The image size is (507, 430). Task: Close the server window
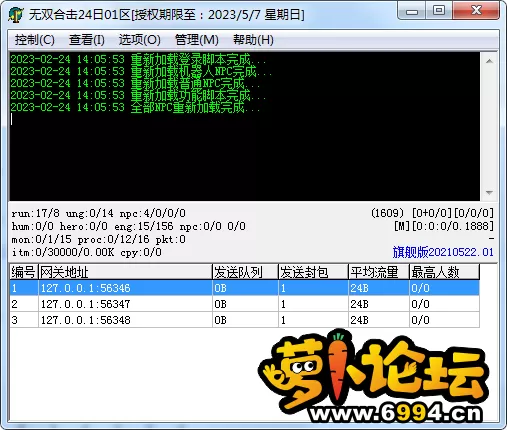click(x=476, y=11)
